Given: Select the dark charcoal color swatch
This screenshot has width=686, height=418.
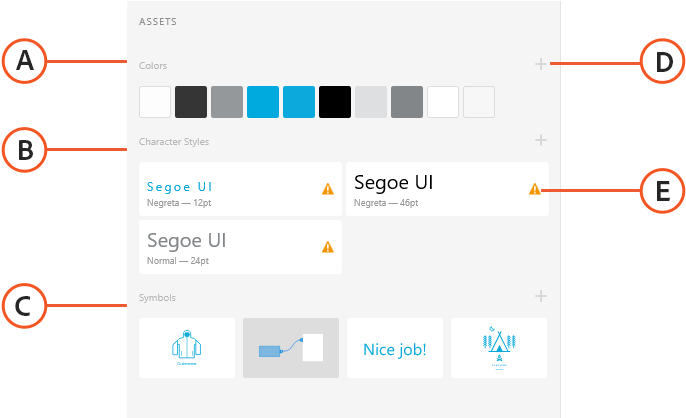Looking at the screenshot, I should 191,102.
